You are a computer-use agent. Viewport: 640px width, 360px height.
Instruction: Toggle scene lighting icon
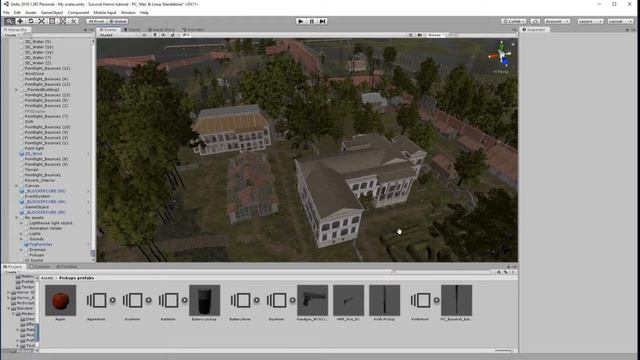coord(155,35)
